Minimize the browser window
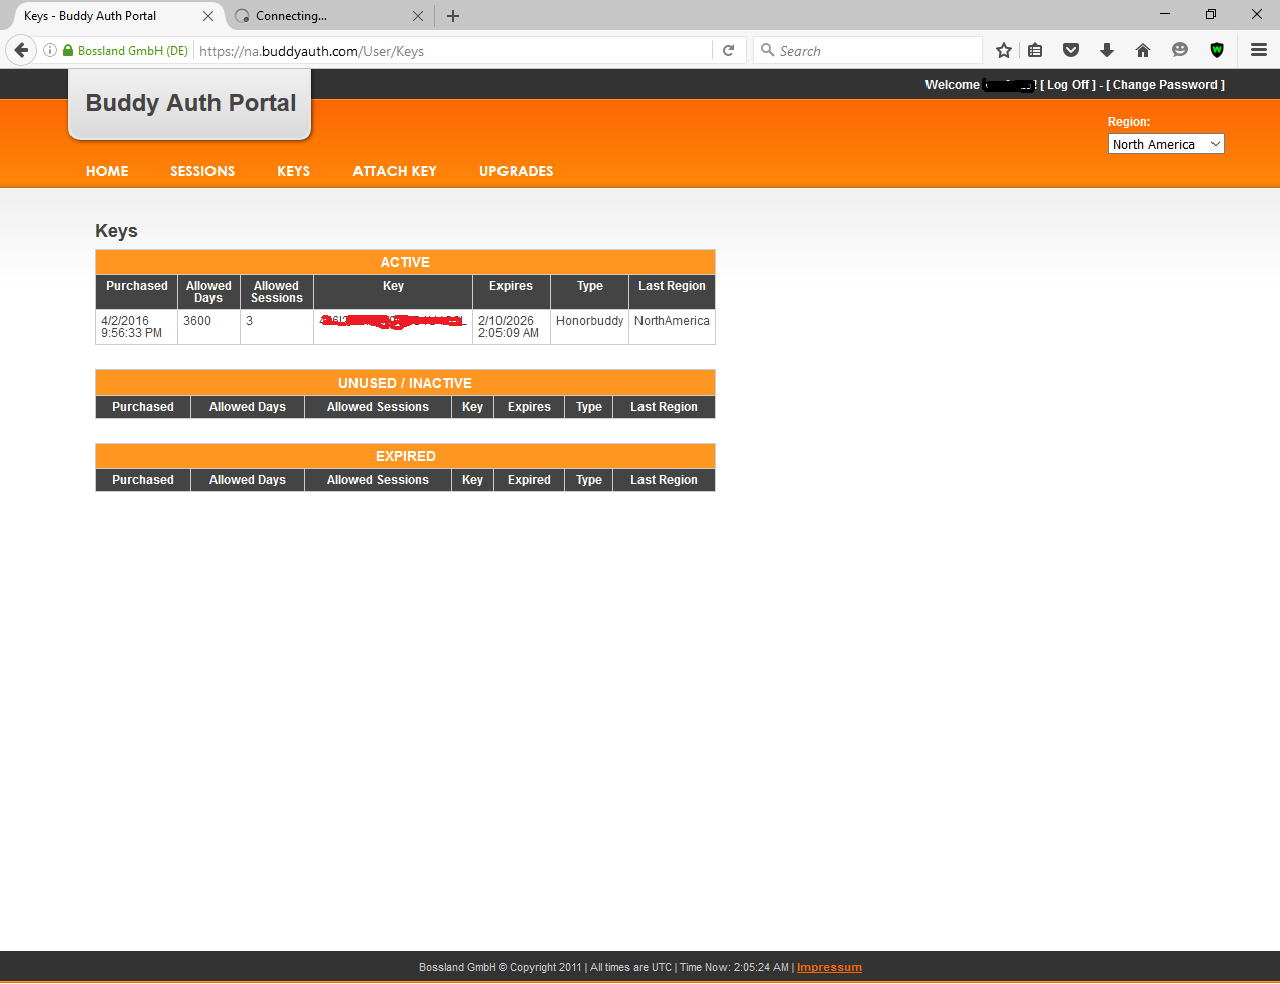1280x984 pixels. coord(1165,14)
